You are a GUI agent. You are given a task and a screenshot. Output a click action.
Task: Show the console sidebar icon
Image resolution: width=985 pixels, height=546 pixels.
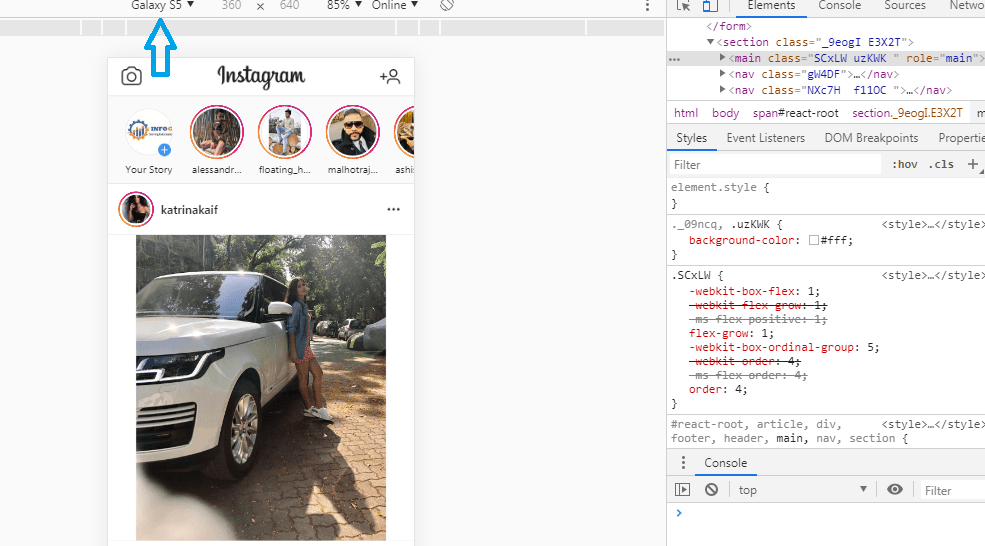682,489
